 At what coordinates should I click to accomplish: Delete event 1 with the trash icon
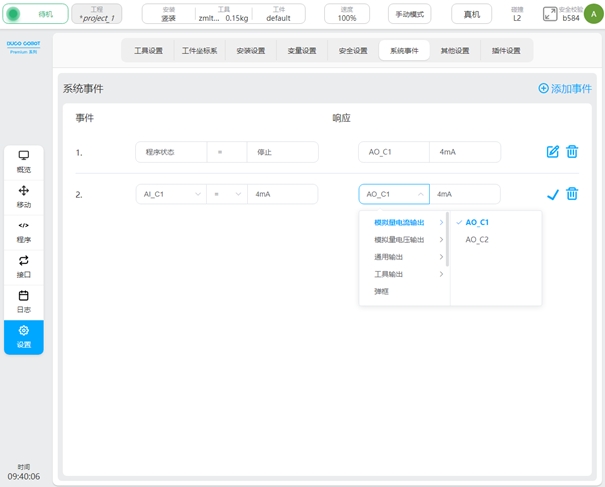coord(572,152)
